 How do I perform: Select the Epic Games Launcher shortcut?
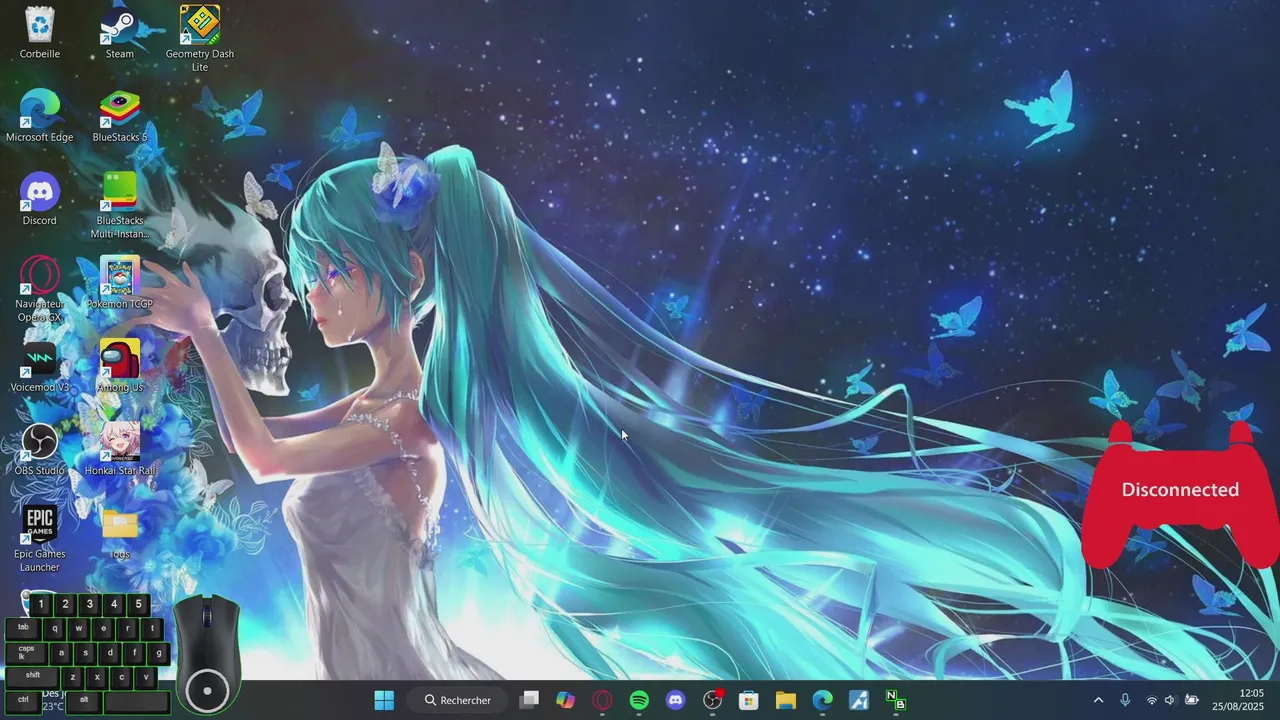click(40, 539)
